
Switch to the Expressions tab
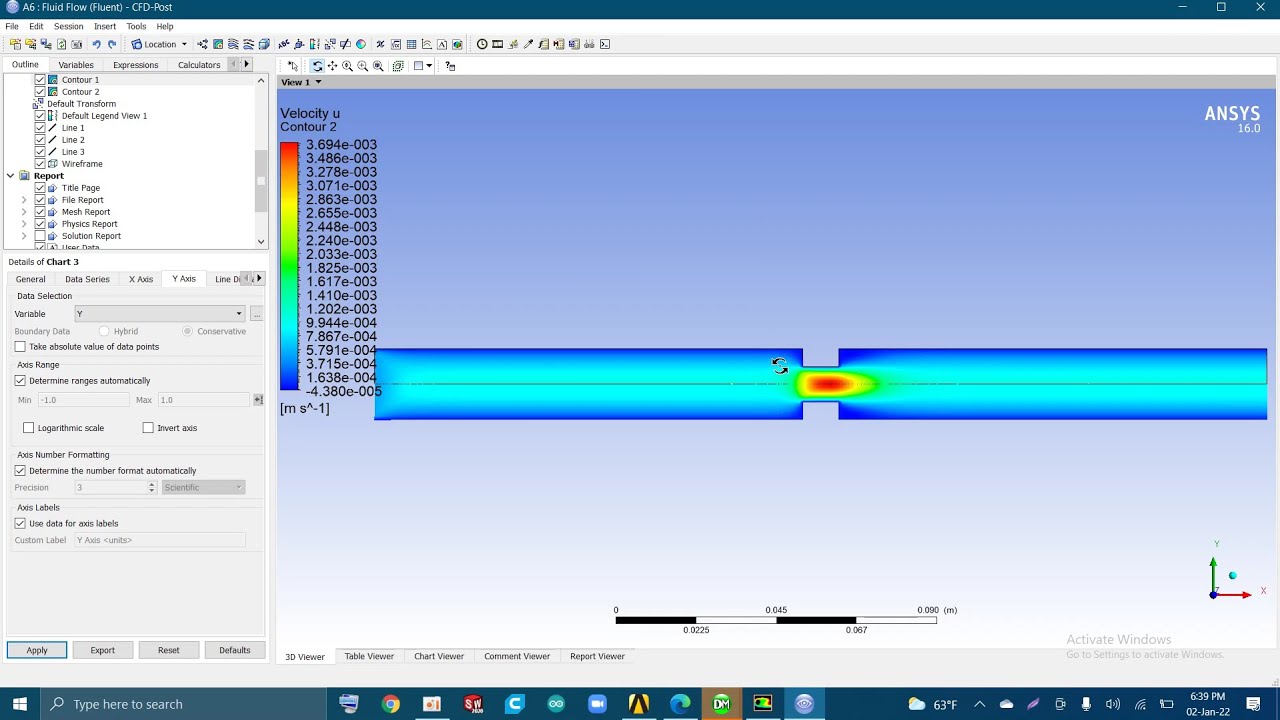tap(135, 65)
